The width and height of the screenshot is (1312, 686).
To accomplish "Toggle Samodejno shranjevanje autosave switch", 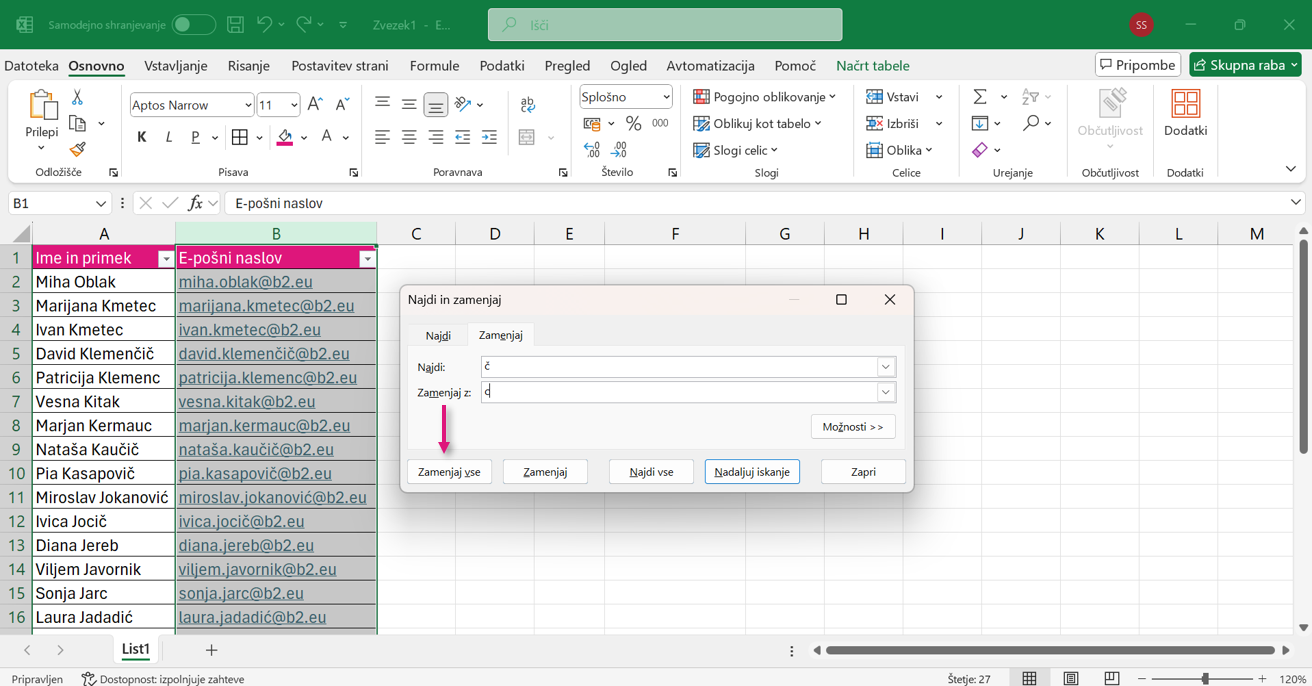I will pos(193,24).
